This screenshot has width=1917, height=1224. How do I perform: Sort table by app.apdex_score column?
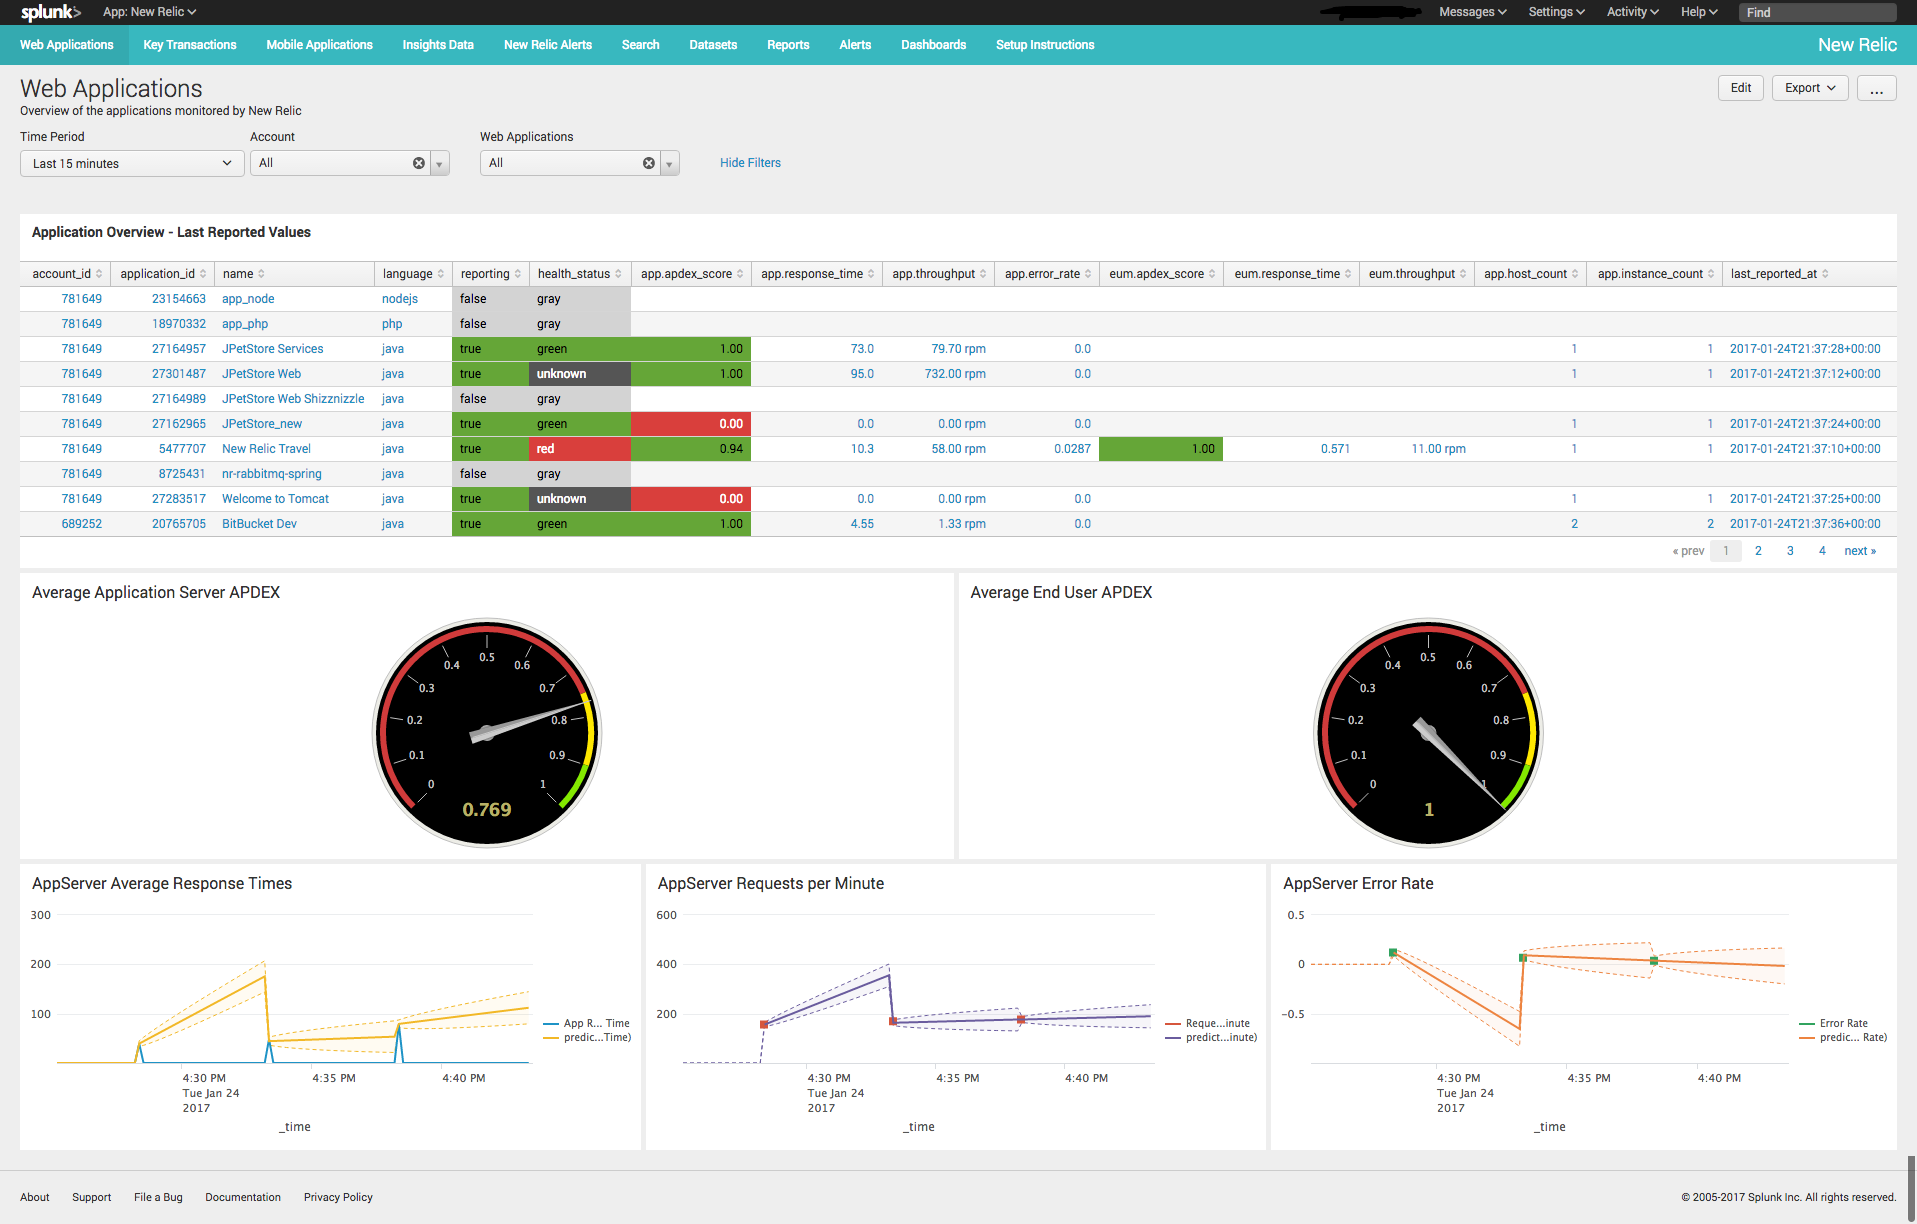691,274
